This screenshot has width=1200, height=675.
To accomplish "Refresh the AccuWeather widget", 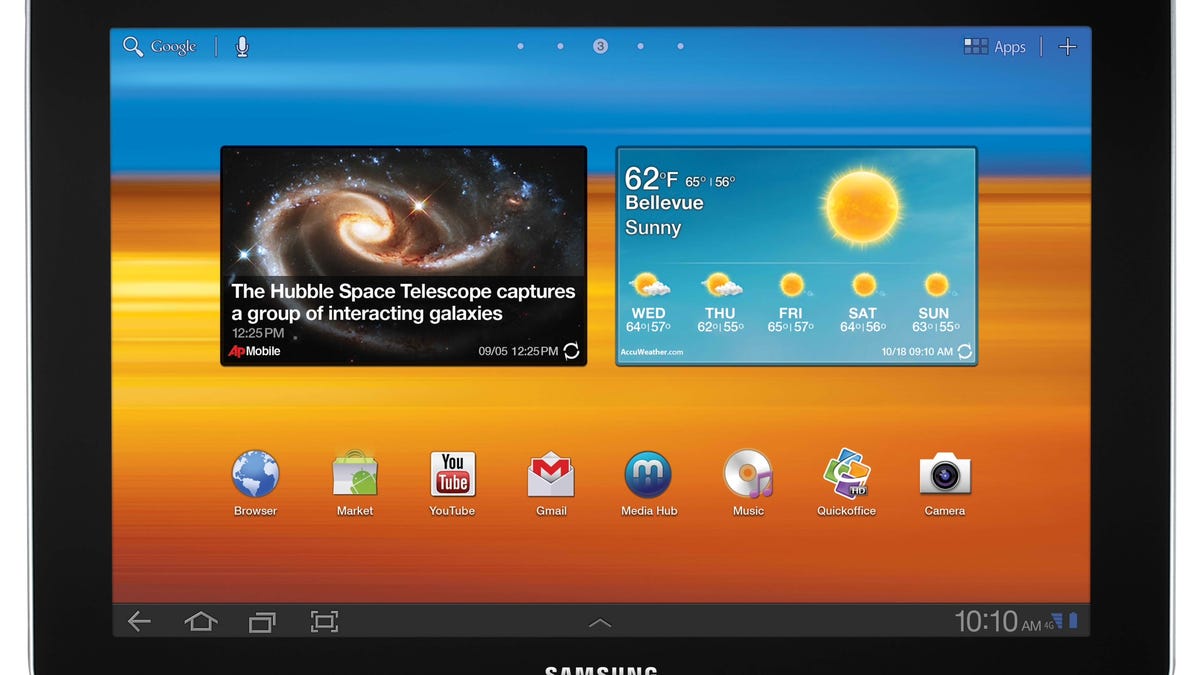I will pyautogui.click(x=964, y=352).
